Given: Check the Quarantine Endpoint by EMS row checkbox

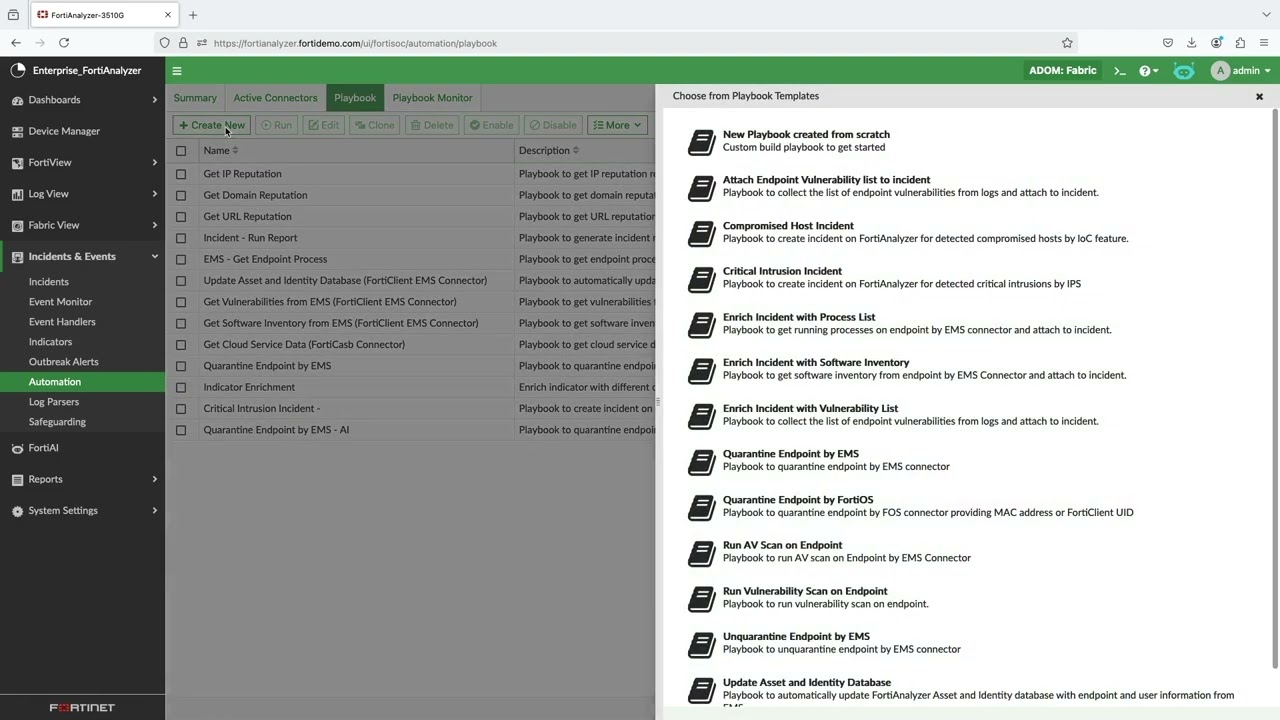Looking at the screenshot, I should (x=181, y=366).
